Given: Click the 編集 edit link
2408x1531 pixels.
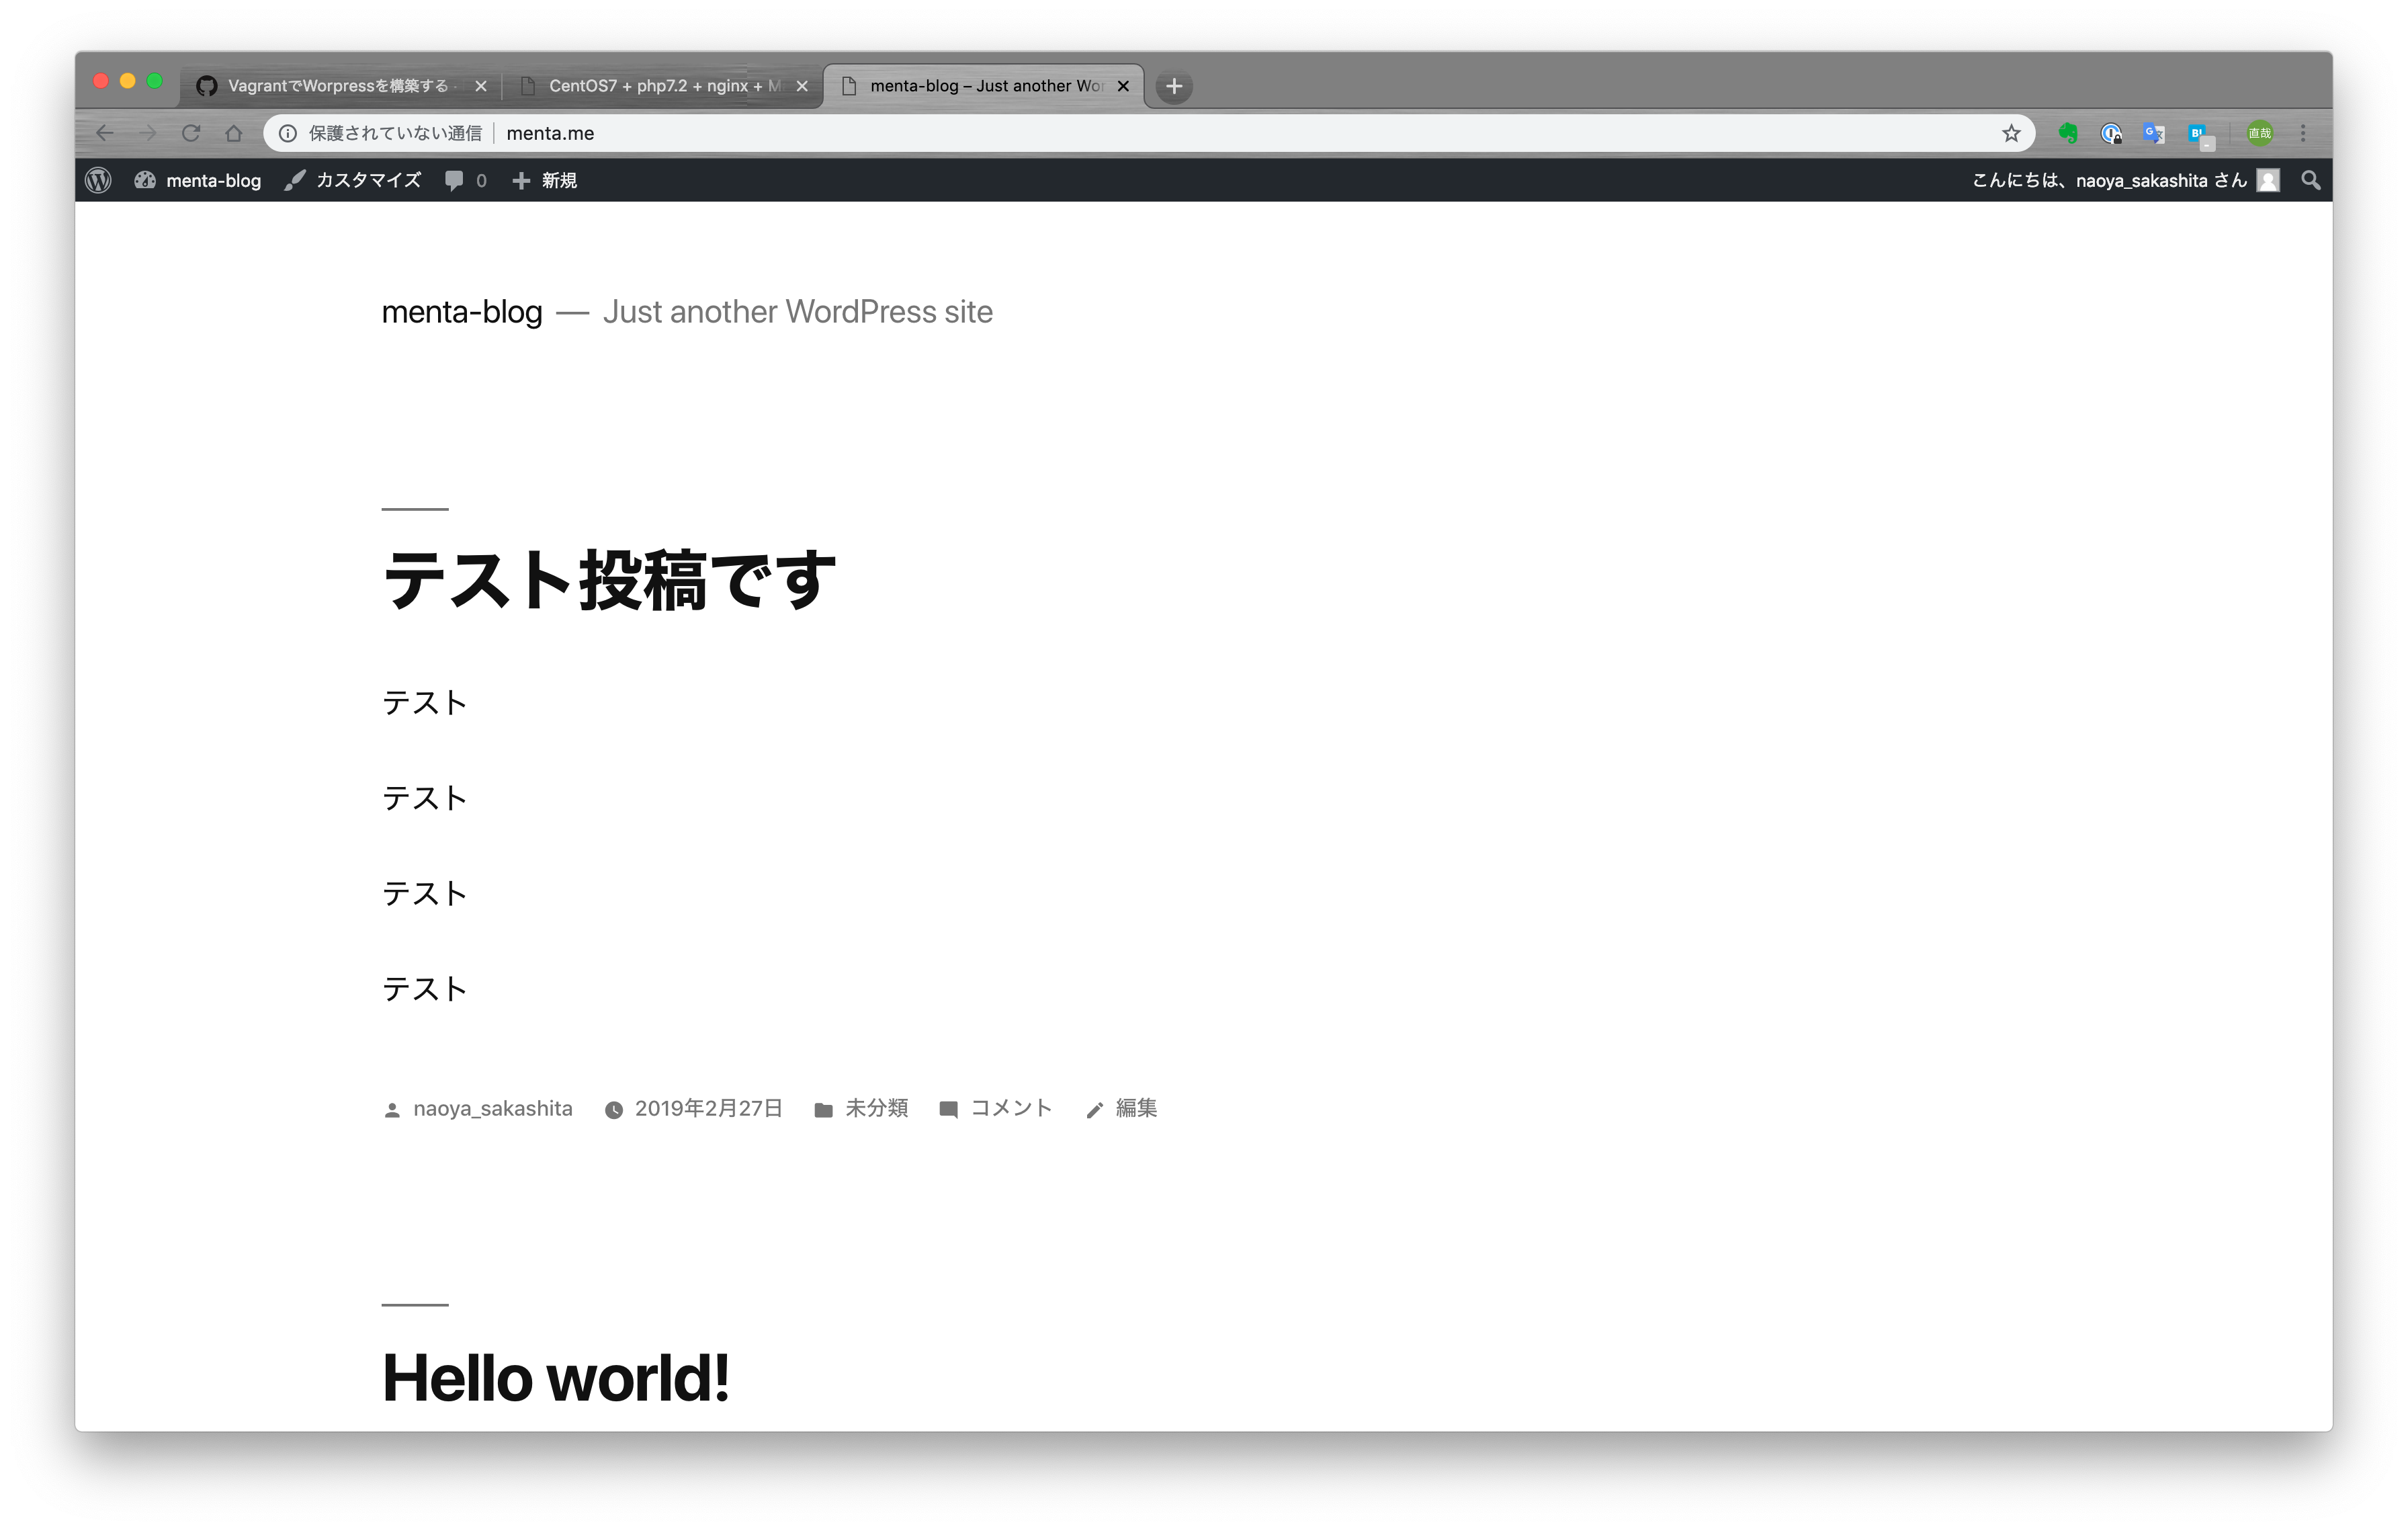Looking at the screenshot, I should pos(1134,1108).
